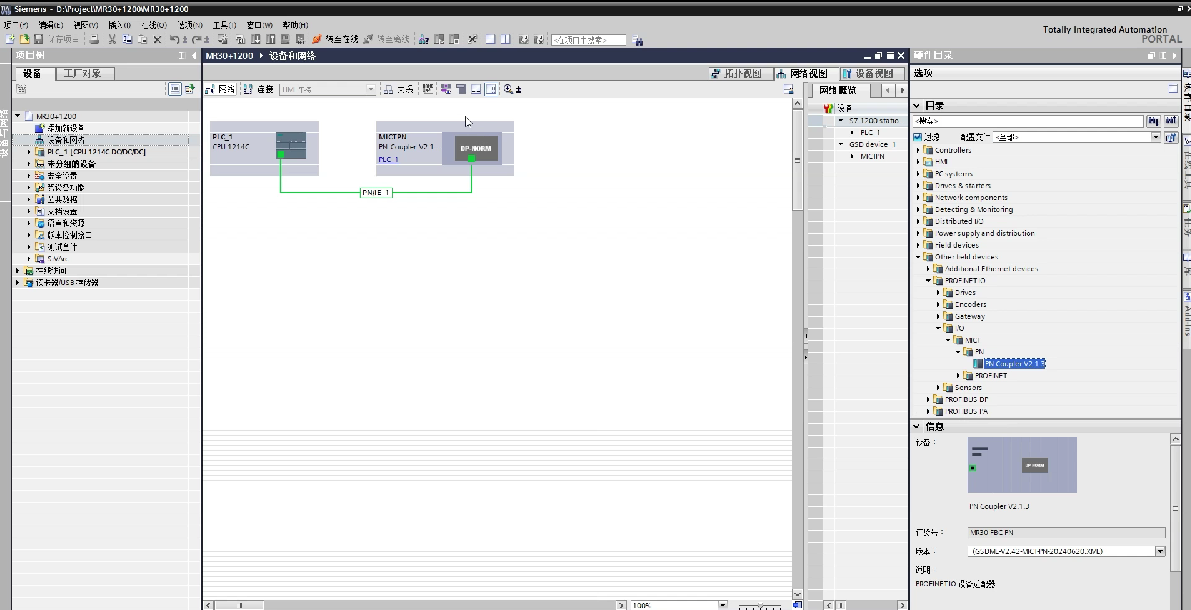
Task: Open the connection type dropdown in editor toolbar
Action: [371, 90]
